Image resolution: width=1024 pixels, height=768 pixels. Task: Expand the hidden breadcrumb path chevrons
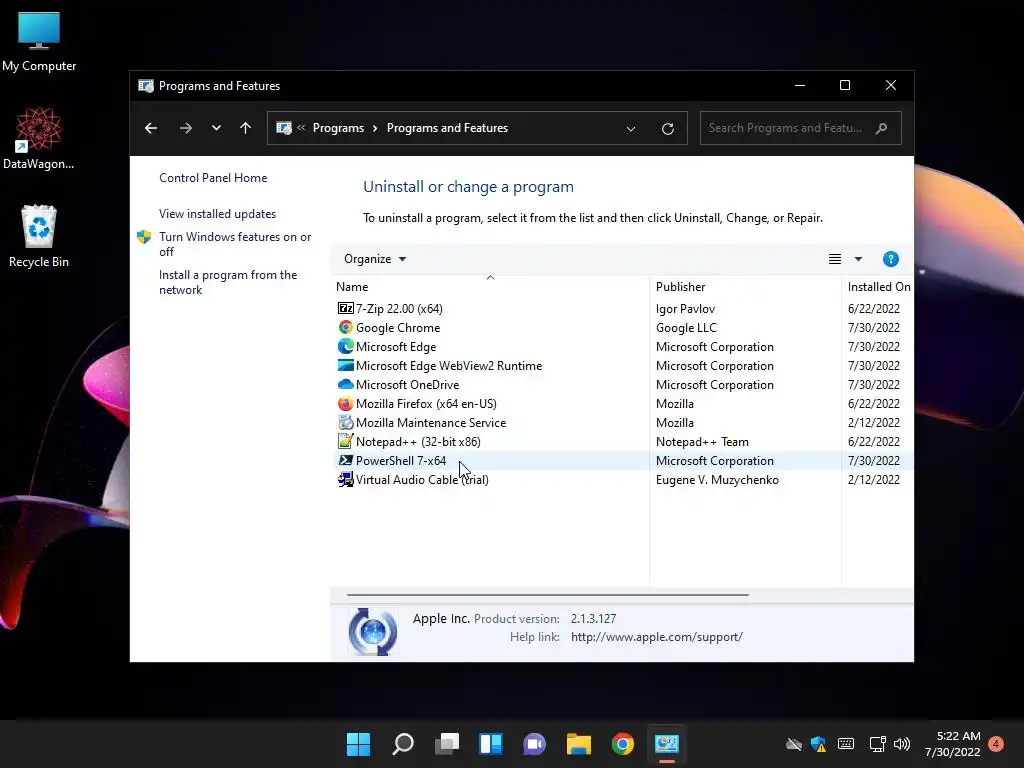(301, 128)
